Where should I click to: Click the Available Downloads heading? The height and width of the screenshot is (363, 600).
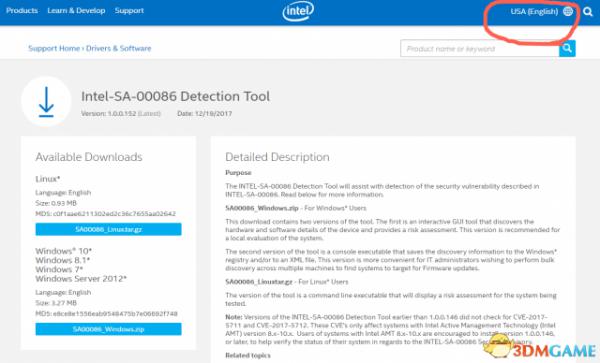(89, 157)
